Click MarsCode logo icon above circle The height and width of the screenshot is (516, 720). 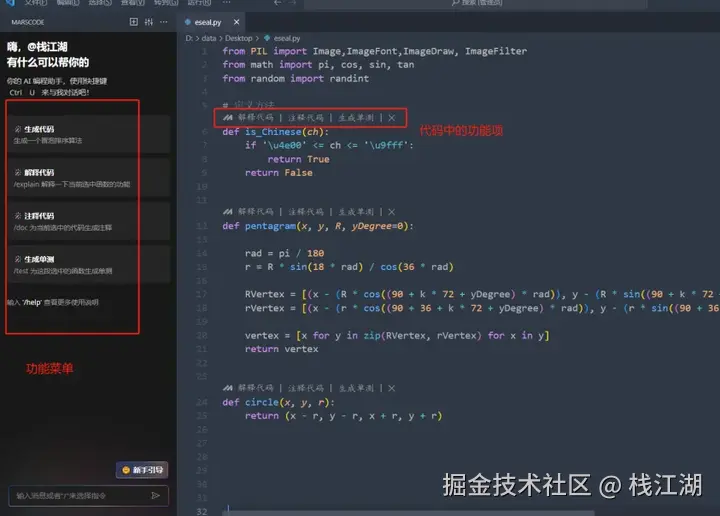tap(227, 388)
